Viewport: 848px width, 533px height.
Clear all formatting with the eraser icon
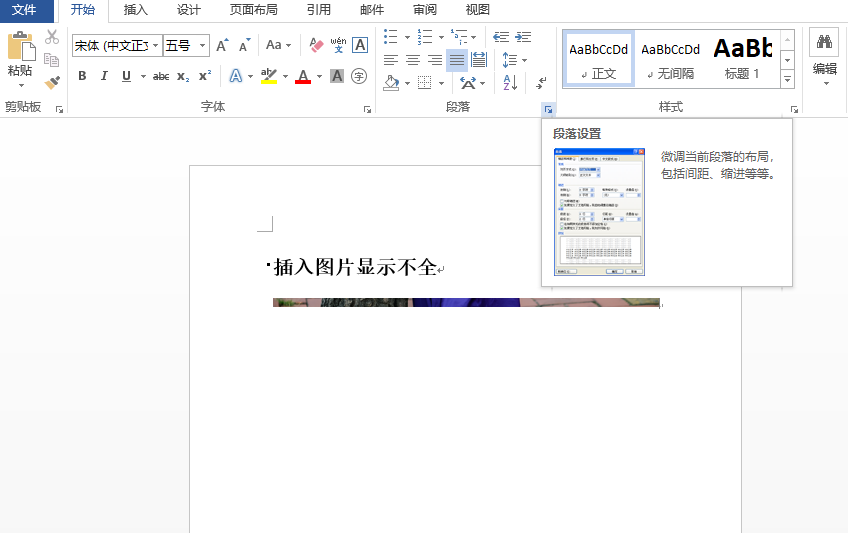tap(316, 45)
